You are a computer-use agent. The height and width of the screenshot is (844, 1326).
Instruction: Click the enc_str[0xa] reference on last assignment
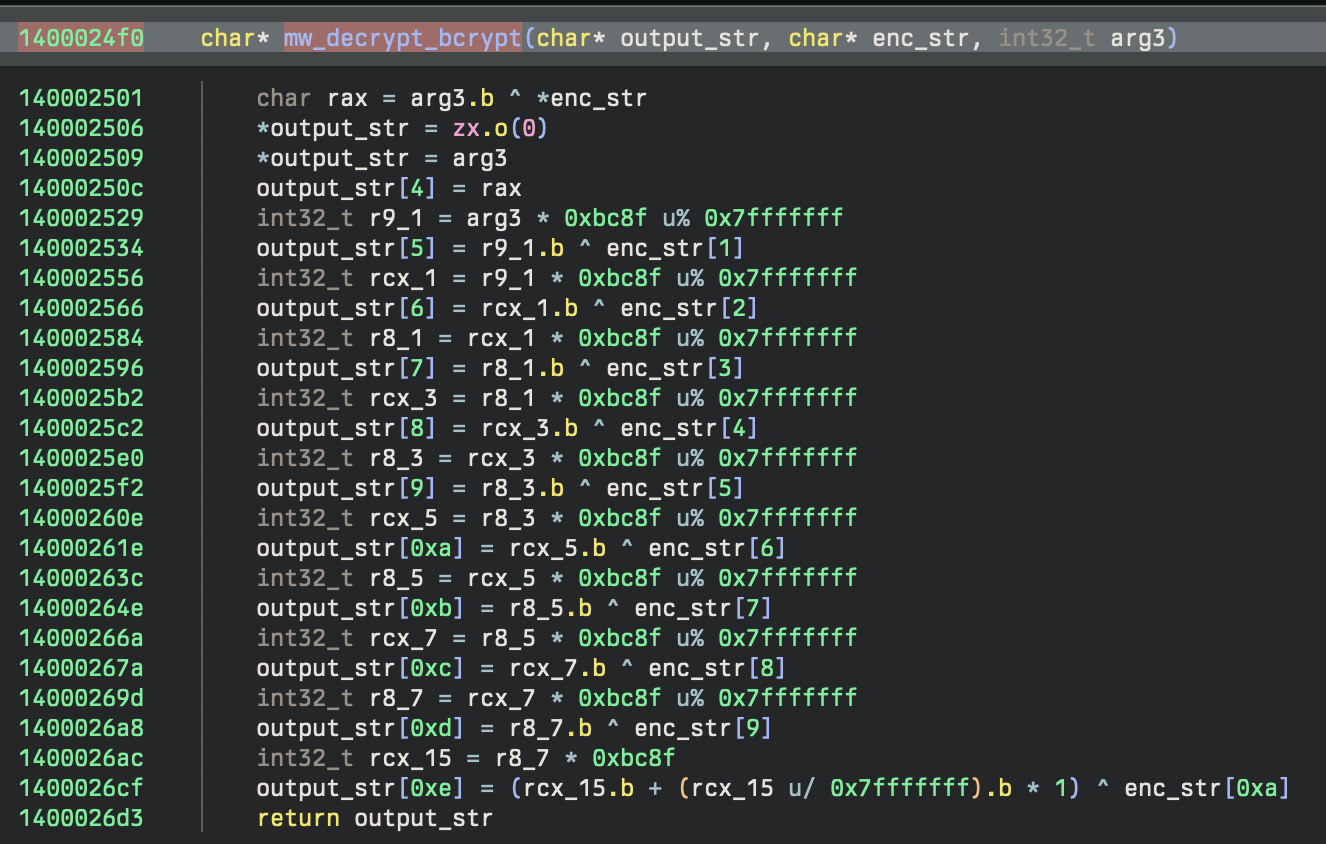coord(1206,788)
